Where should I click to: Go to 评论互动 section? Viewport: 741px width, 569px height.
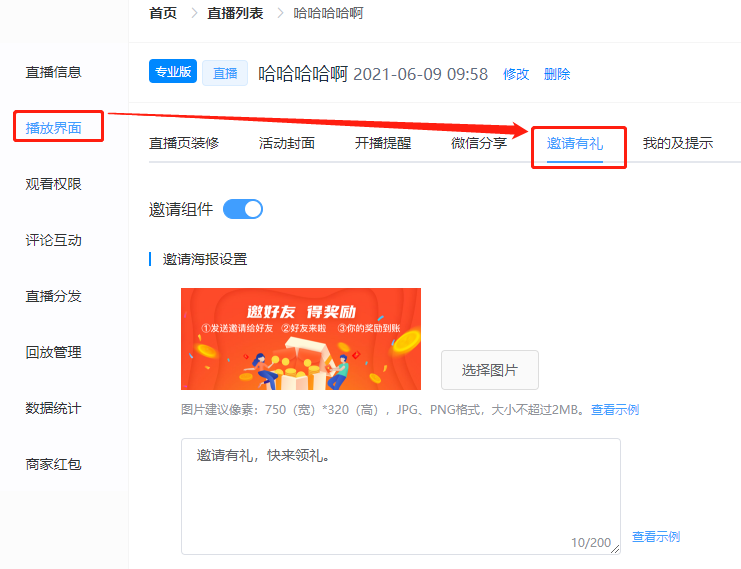coord(53,240)
